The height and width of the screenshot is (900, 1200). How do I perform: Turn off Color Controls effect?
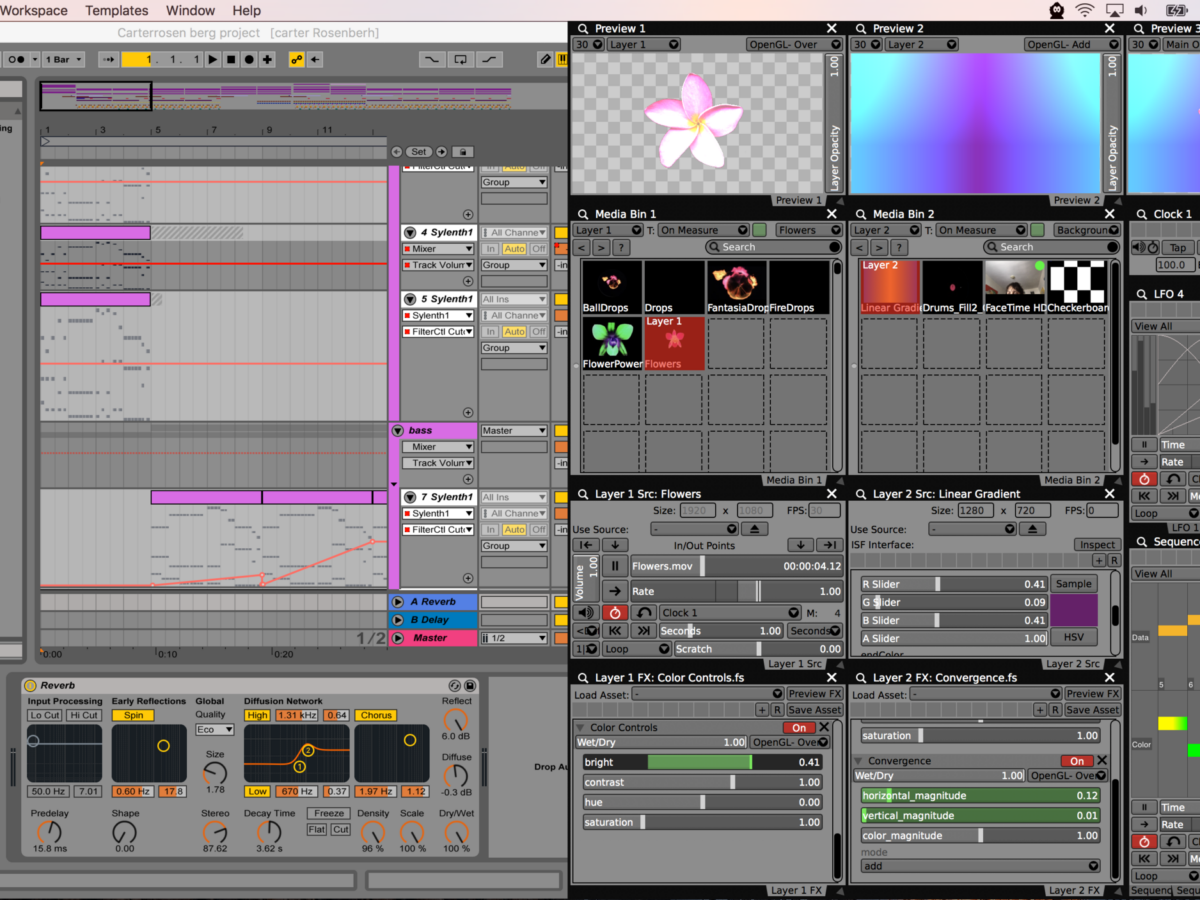click(799, 728)
